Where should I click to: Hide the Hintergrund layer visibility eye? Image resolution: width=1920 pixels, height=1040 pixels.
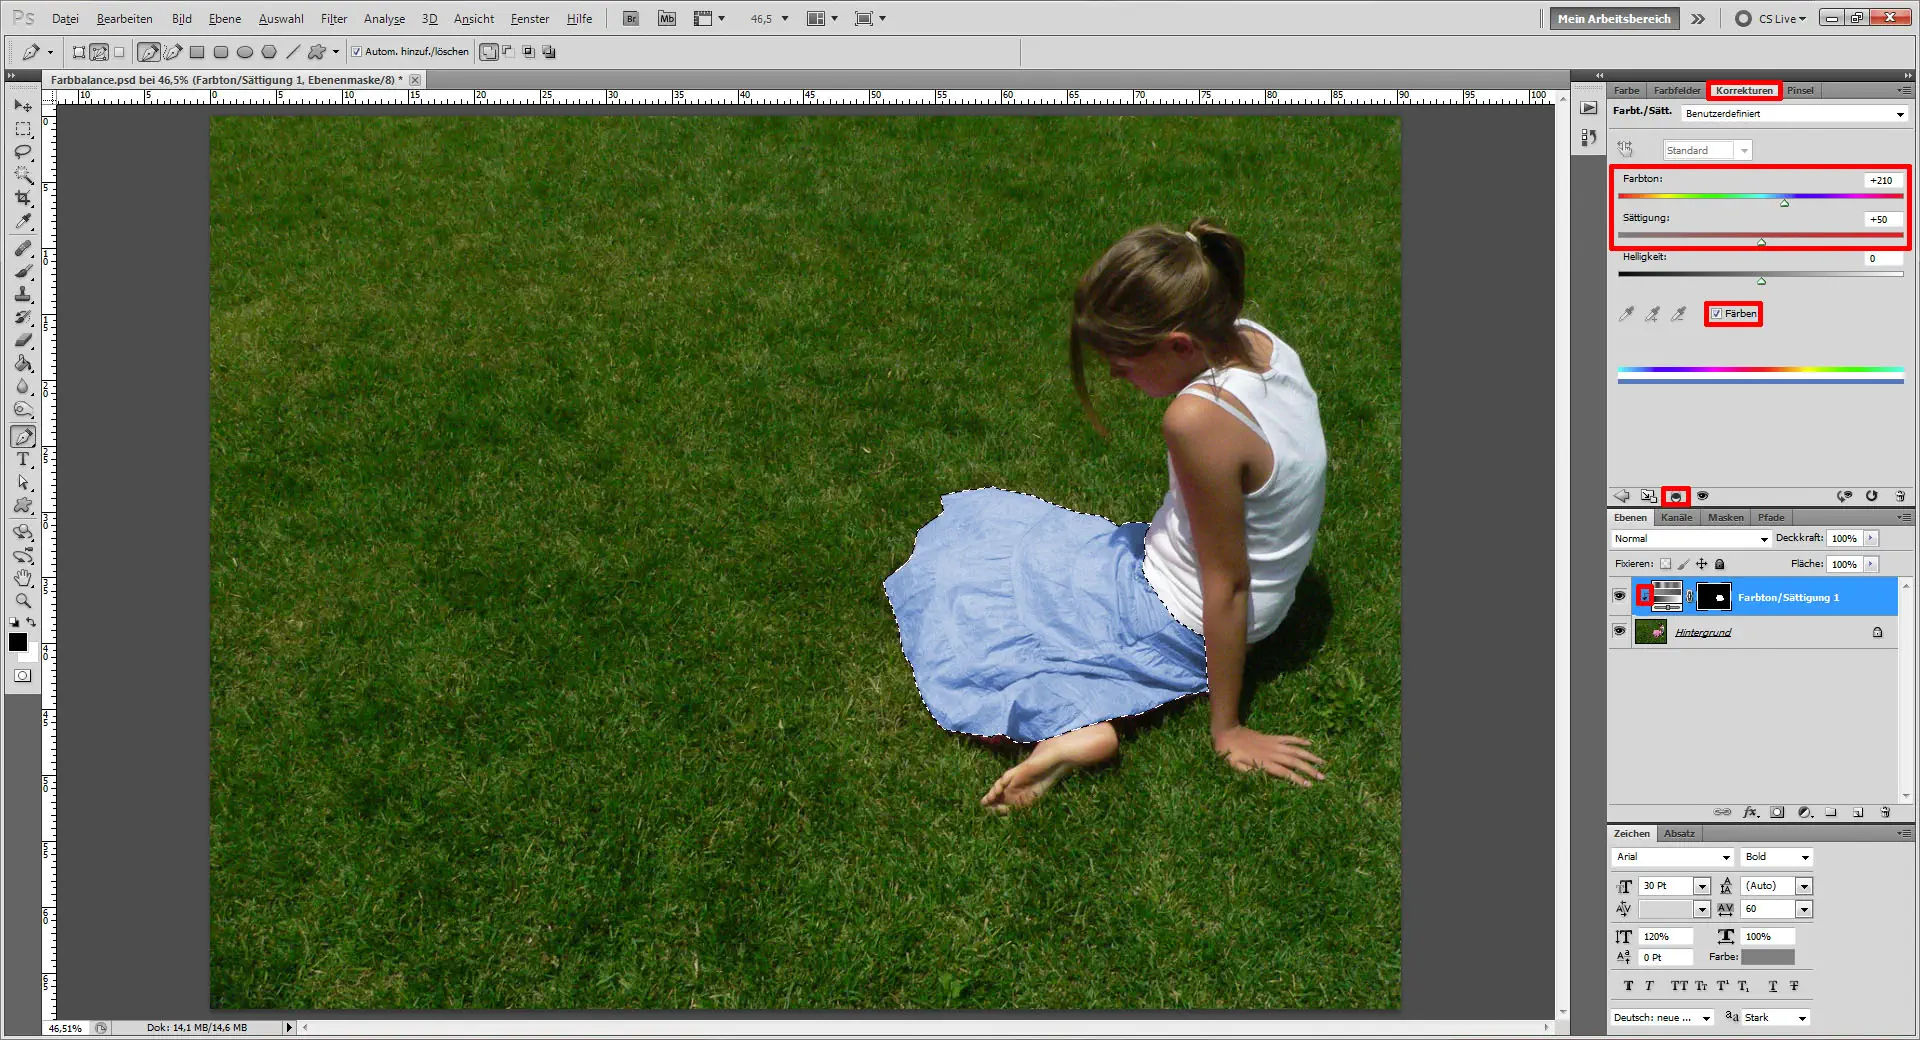pos(1620,631)
